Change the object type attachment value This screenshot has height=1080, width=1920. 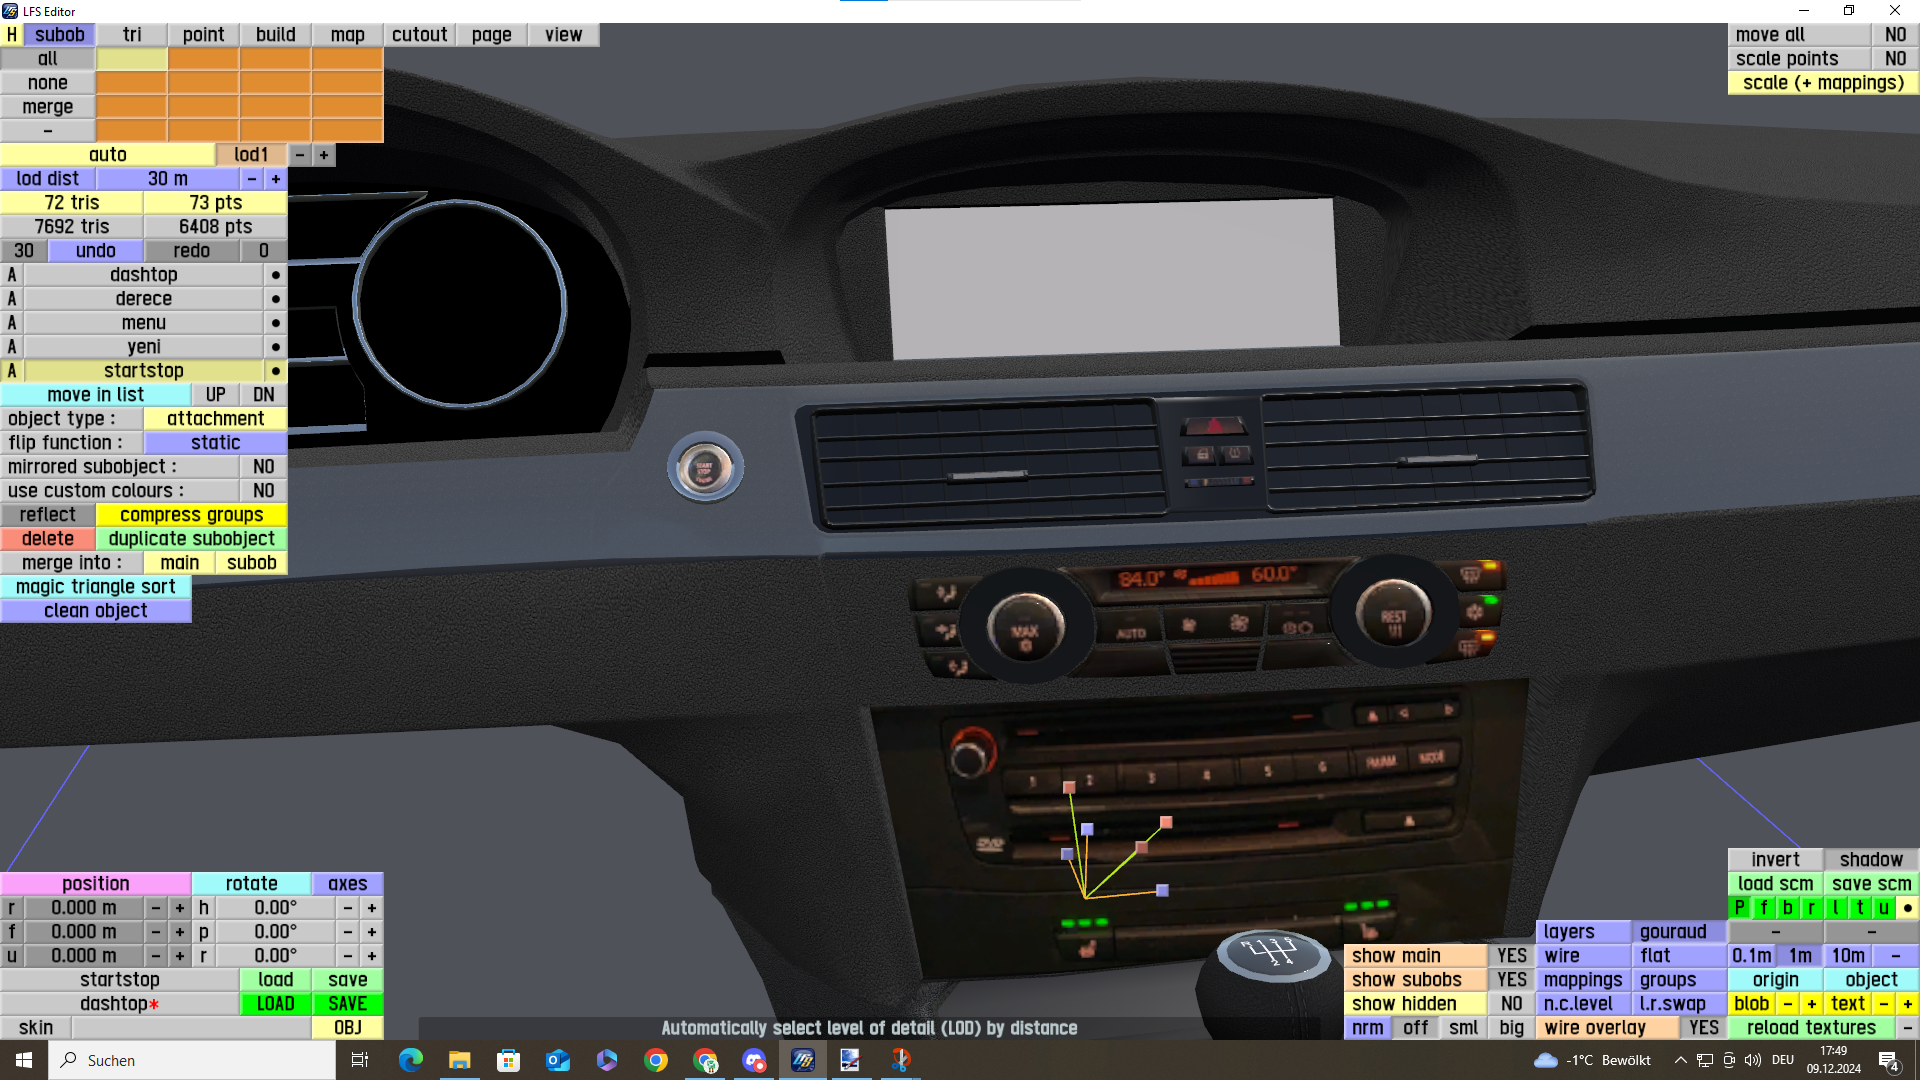click(x=215, y=419)
